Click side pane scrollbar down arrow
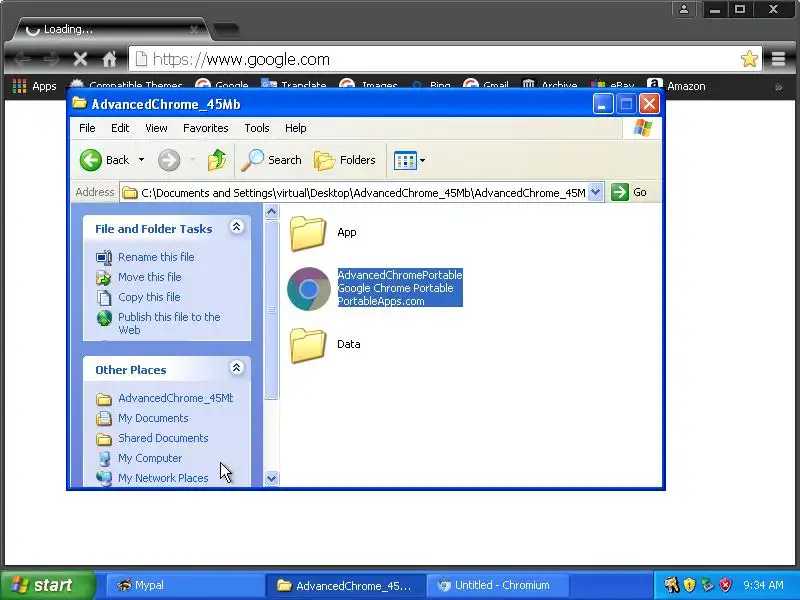Screen dimensions: 800x600 (272, 479)
